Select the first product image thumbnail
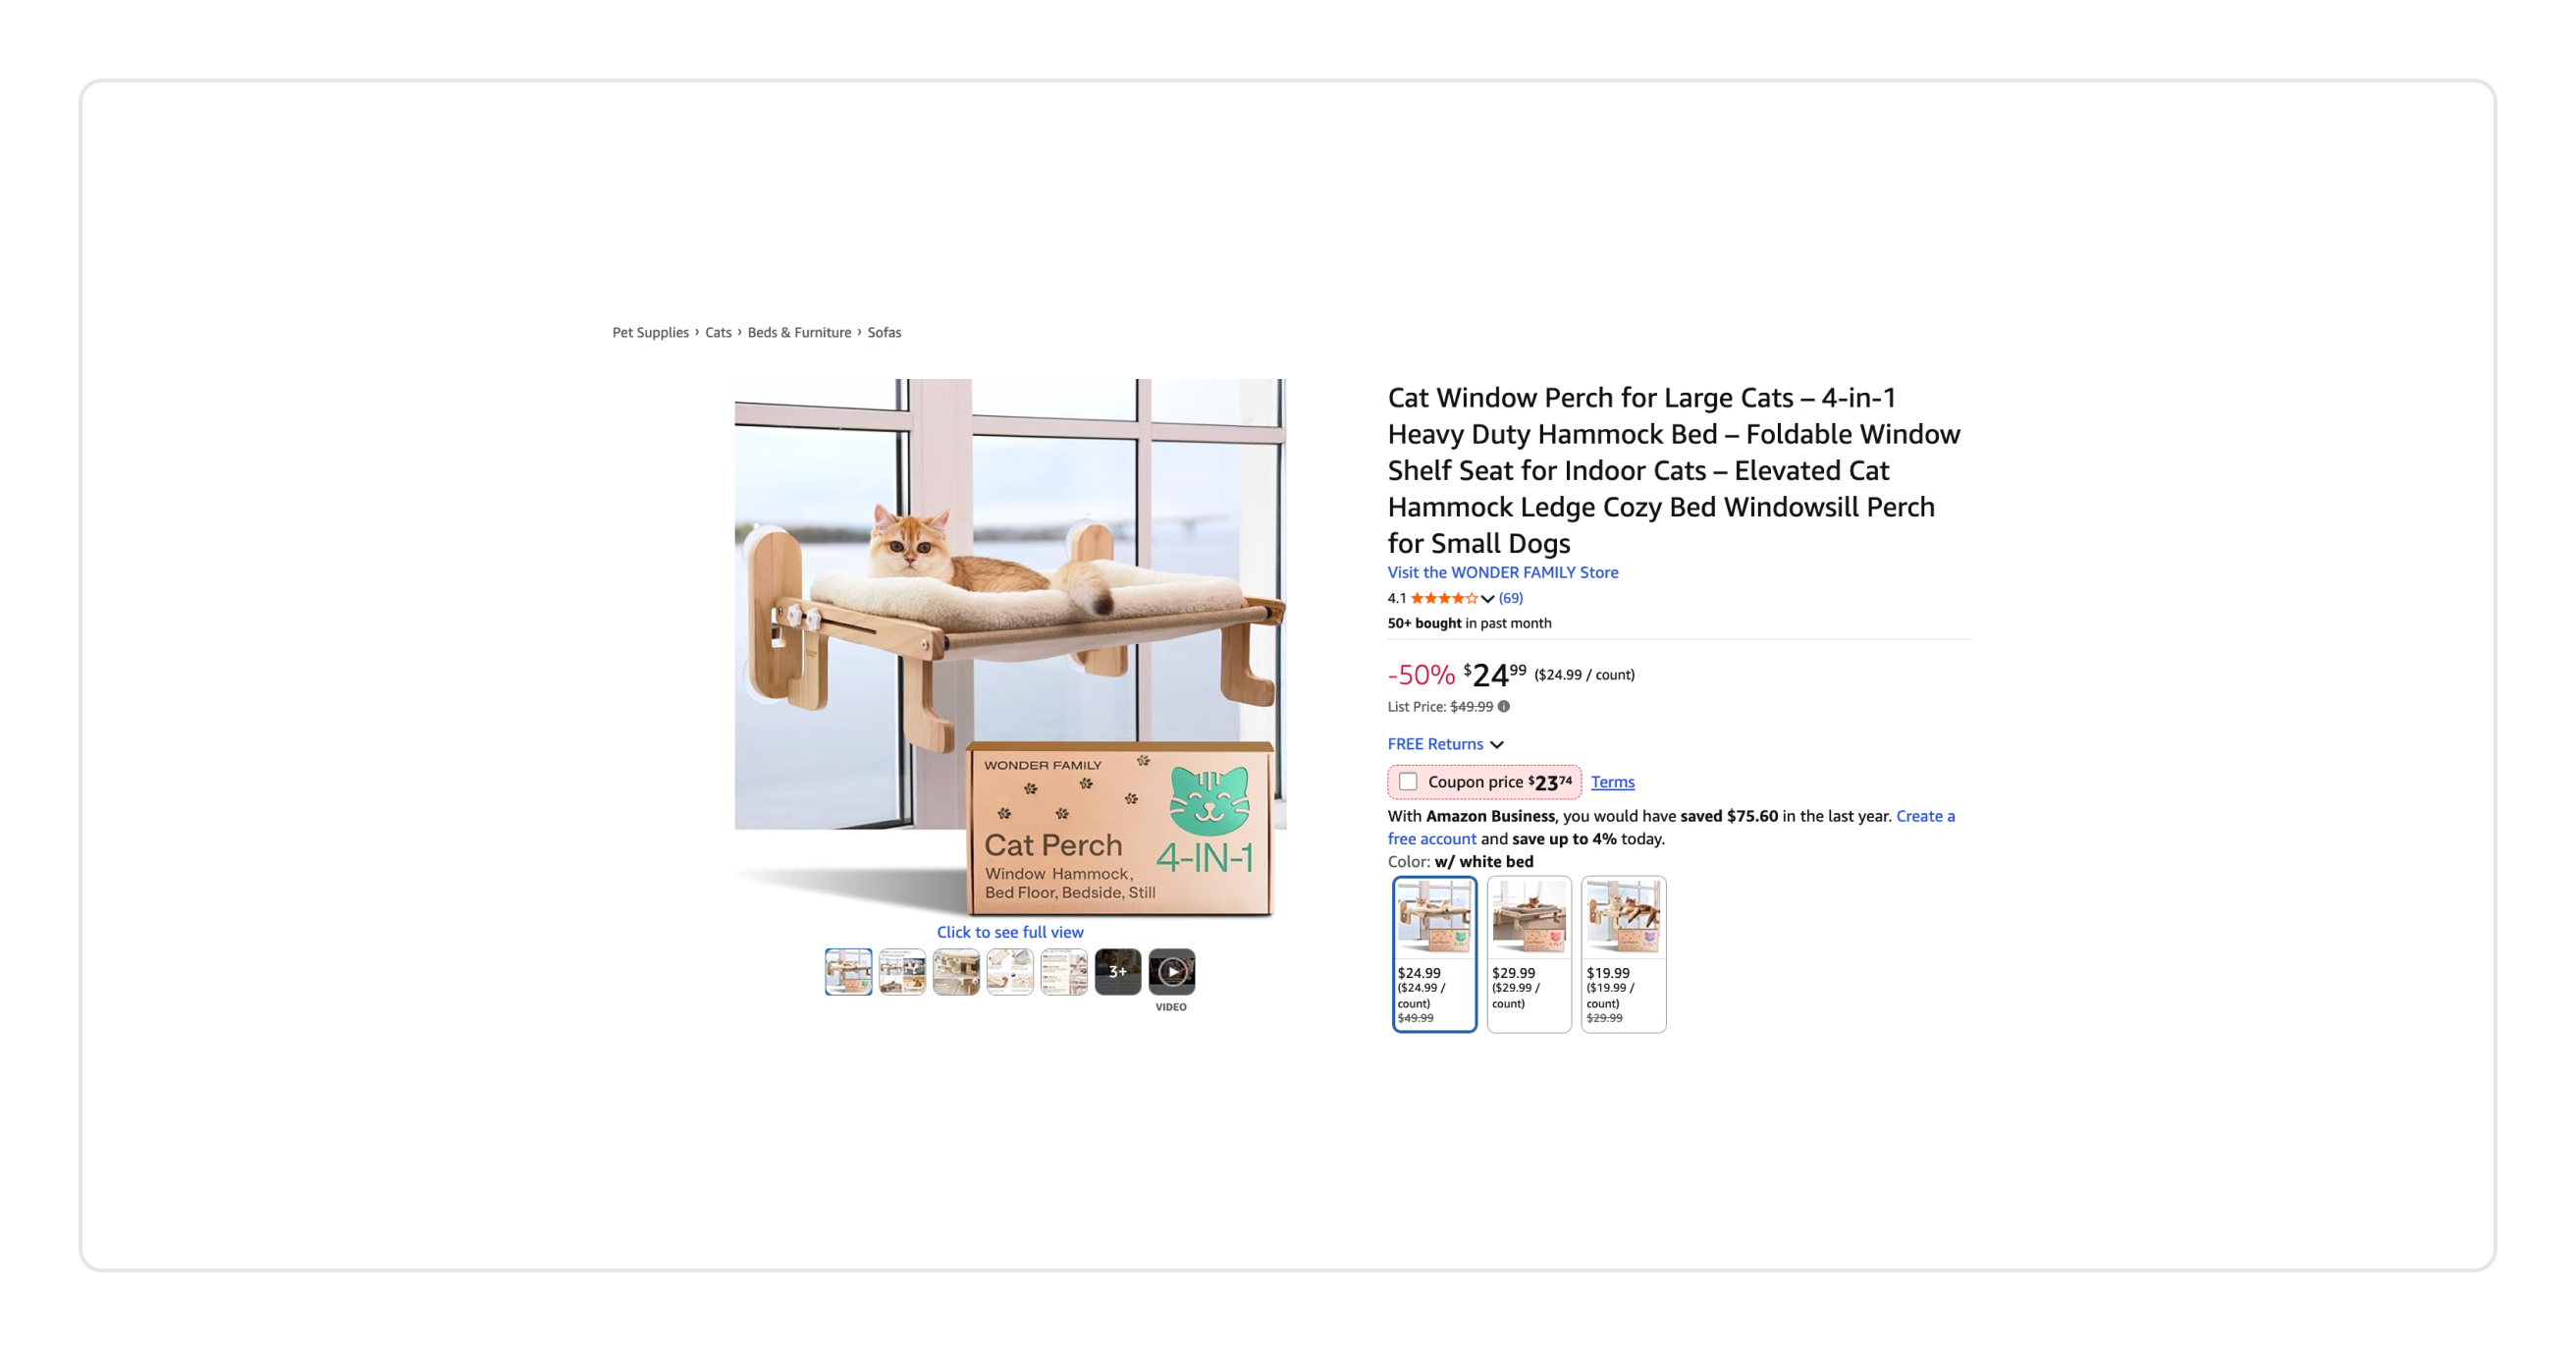The image size is (2576, 1351). tap(848, 971)
